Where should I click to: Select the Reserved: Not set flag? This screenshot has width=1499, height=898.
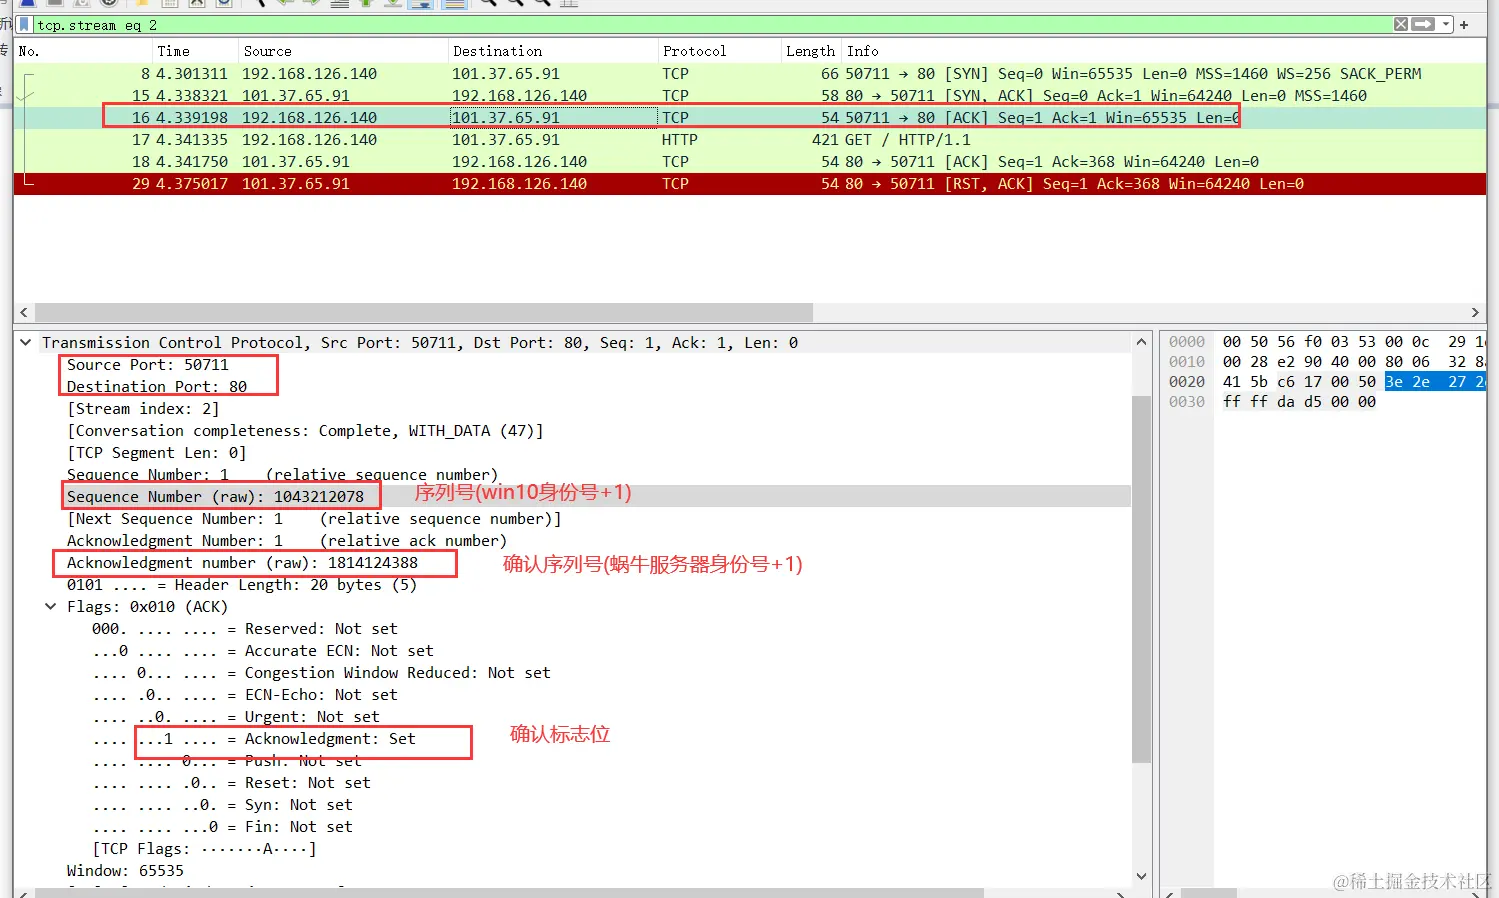245,629
